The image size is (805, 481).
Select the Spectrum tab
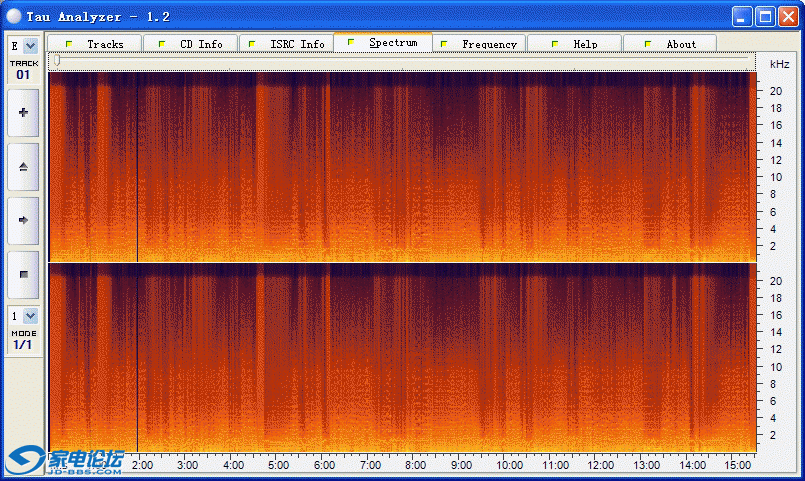383,43
